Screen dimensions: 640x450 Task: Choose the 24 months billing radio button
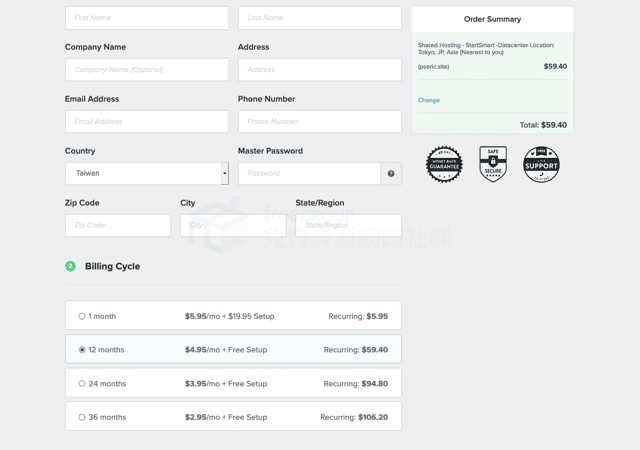coord(82,384)
